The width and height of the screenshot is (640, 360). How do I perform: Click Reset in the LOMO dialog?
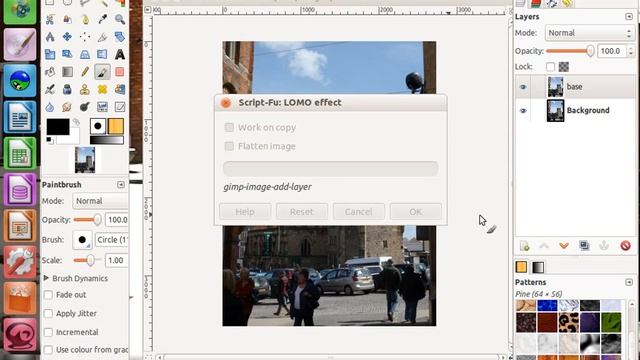302,211
